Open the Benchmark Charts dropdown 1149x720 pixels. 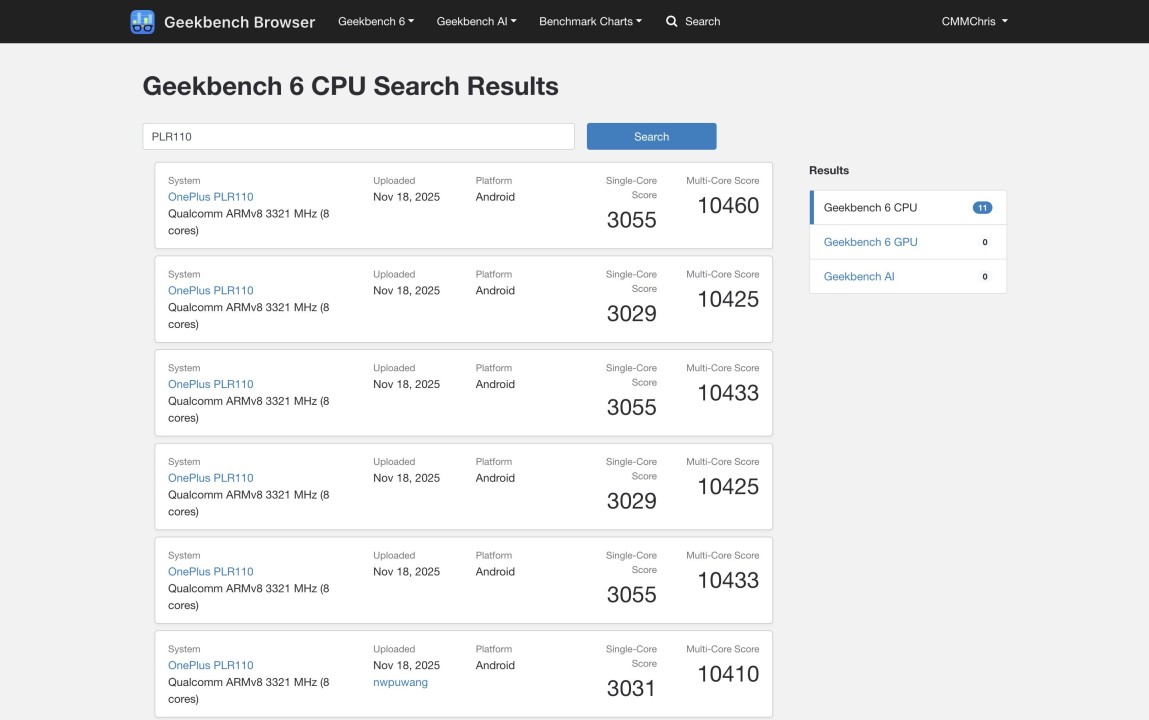point(590,21)
